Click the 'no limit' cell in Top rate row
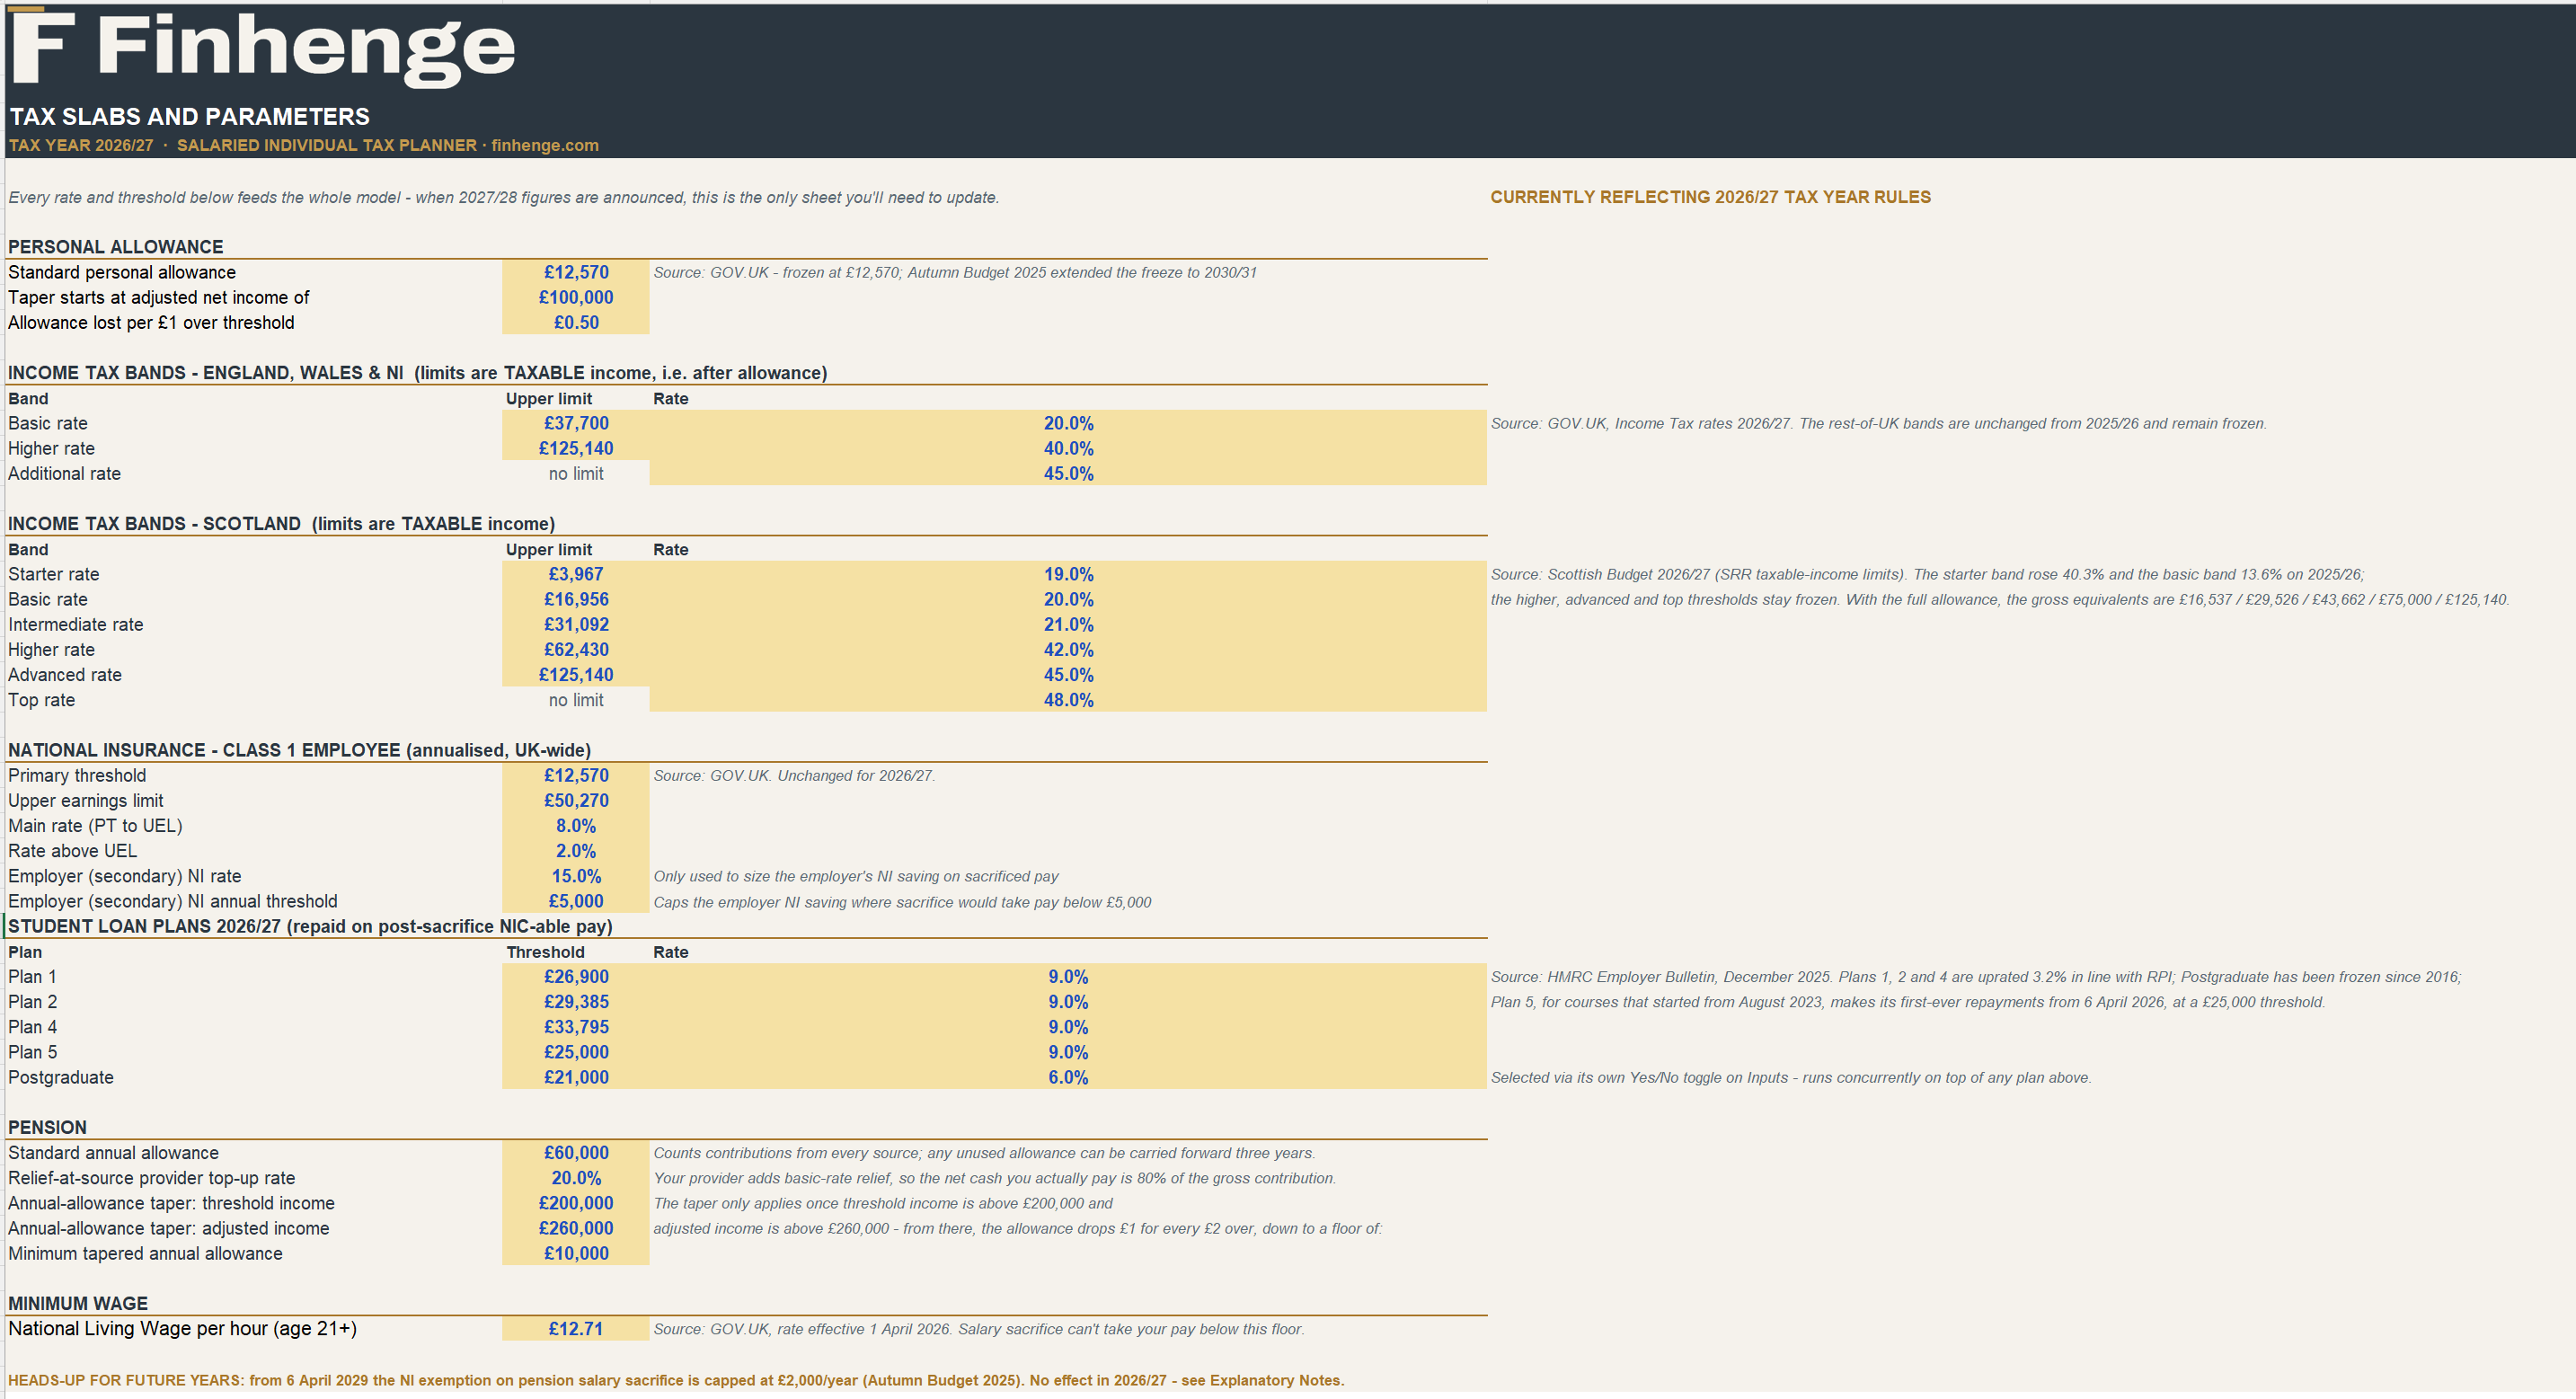The width and height of the screenshot is (2576, 1399). click(576, 700)
